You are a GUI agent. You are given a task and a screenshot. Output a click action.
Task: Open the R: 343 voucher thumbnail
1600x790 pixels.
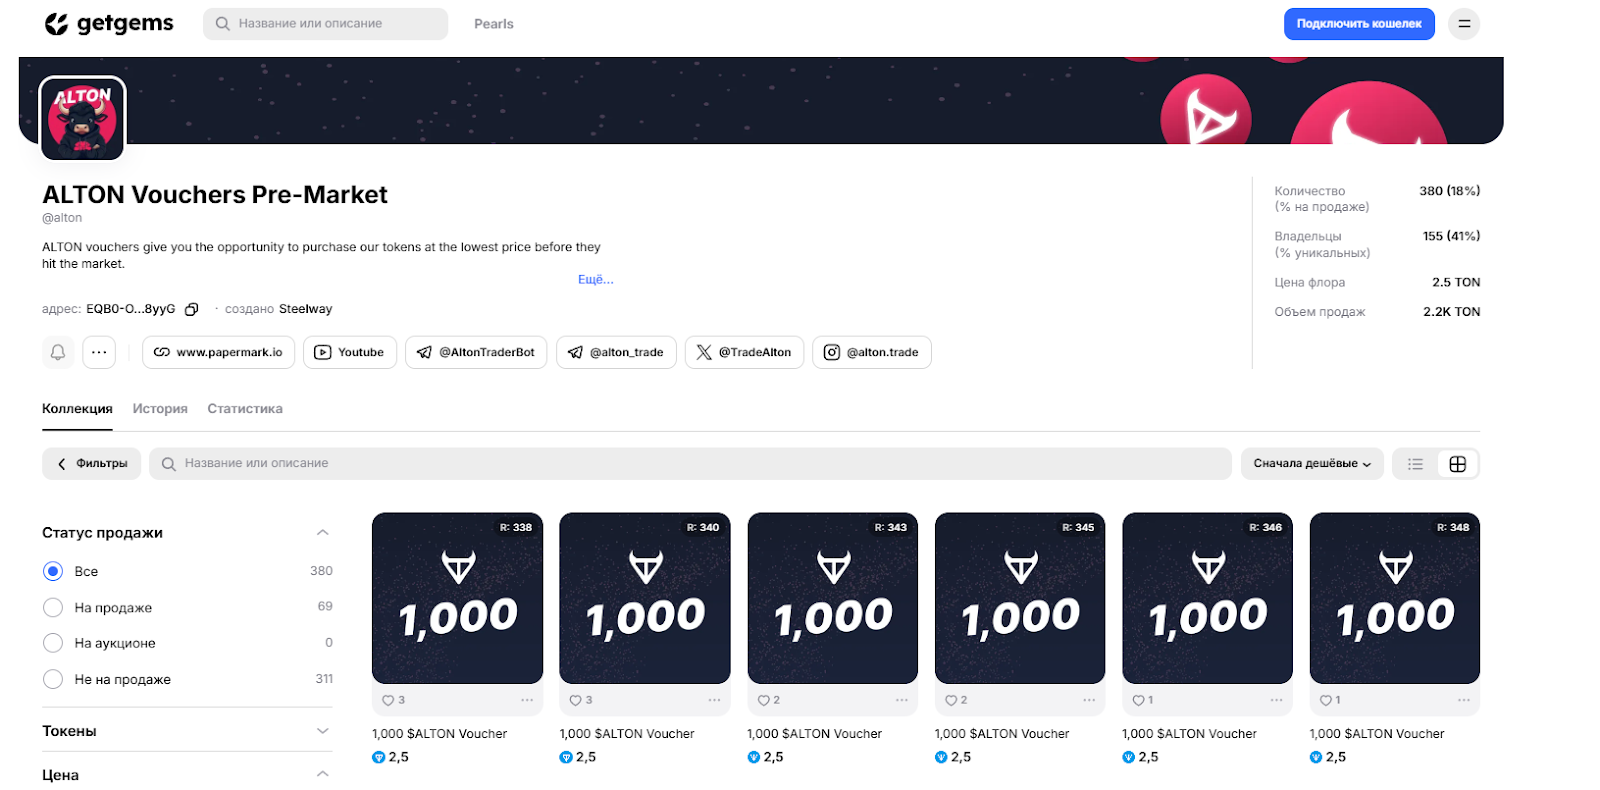[832, 598]
